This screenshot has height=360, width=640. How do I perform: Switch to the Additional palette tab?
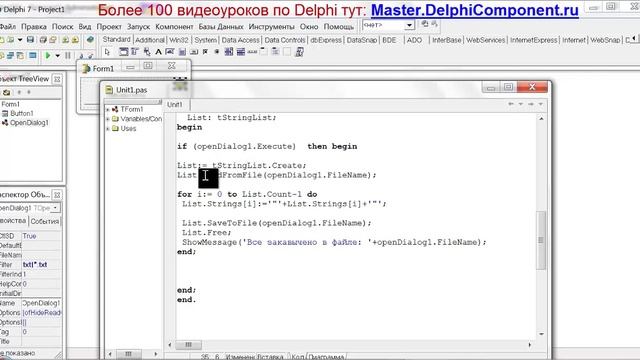coord(150,40)
